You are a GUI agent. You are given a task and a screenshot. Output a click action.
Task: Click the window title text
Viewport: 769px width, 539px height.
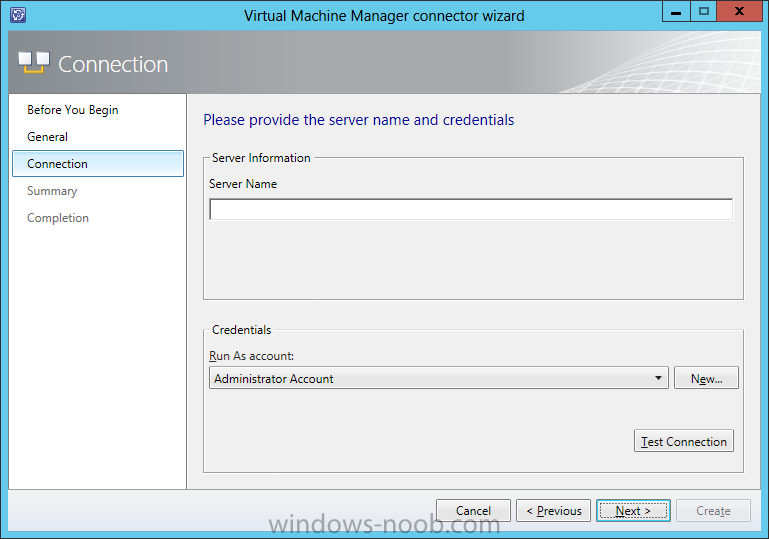(x=384, y=16)
